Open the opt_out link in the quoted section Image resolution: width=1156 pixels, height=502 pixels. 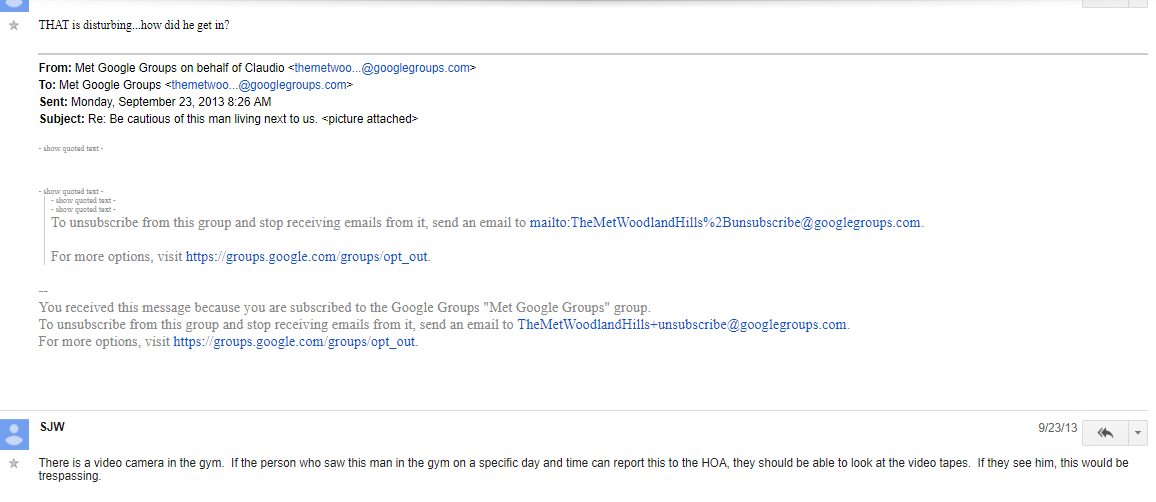(306, 257)
